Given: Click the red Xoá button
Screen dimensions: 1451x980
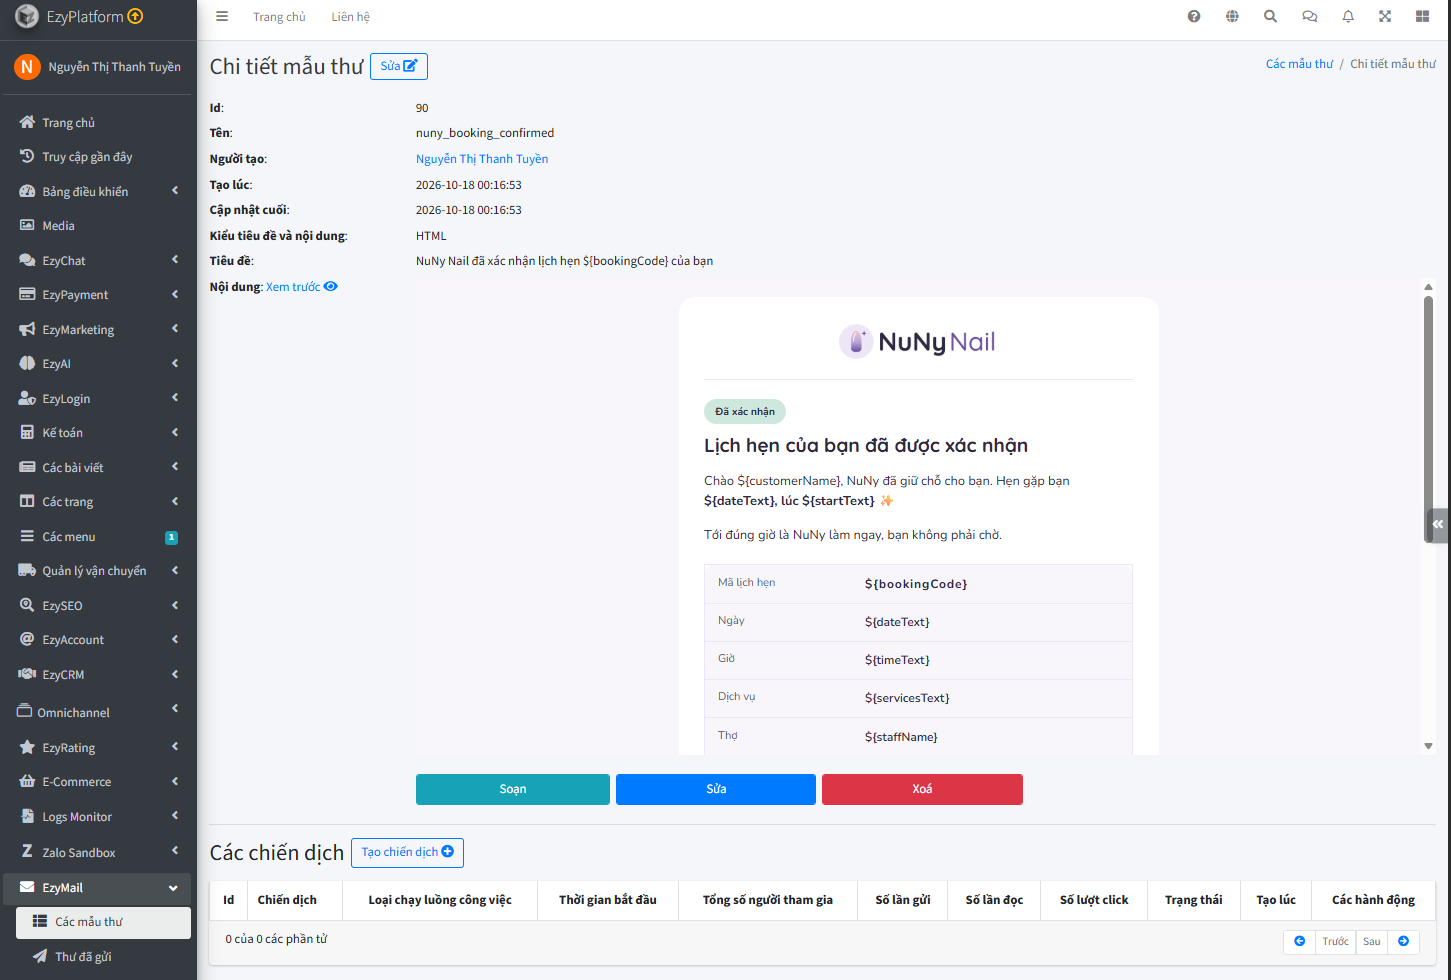Looking at the screenshot, I should click(922, 789).
